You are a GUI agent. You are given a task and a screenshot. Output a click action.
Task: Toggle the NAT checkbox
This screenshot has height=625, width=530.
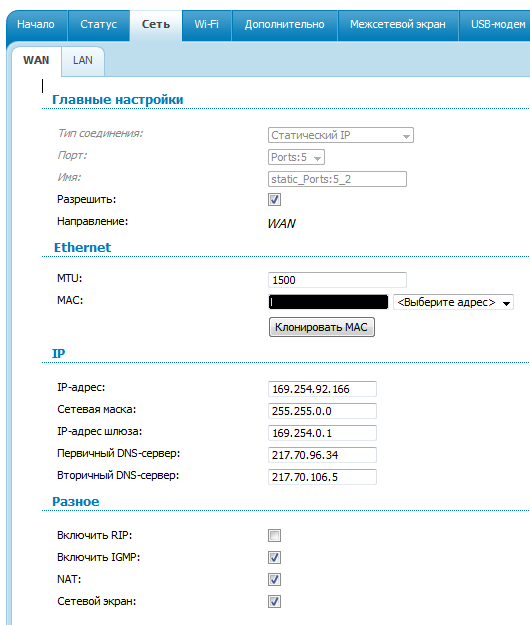coord(275,579)
